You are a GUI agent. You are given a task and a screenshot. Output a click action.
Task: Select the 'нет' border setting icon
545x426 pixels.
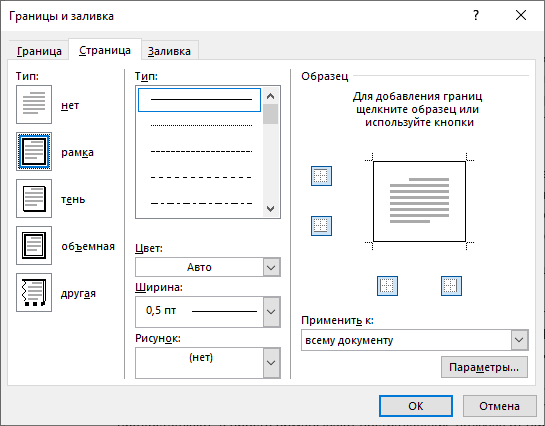[x=34, y=105]
